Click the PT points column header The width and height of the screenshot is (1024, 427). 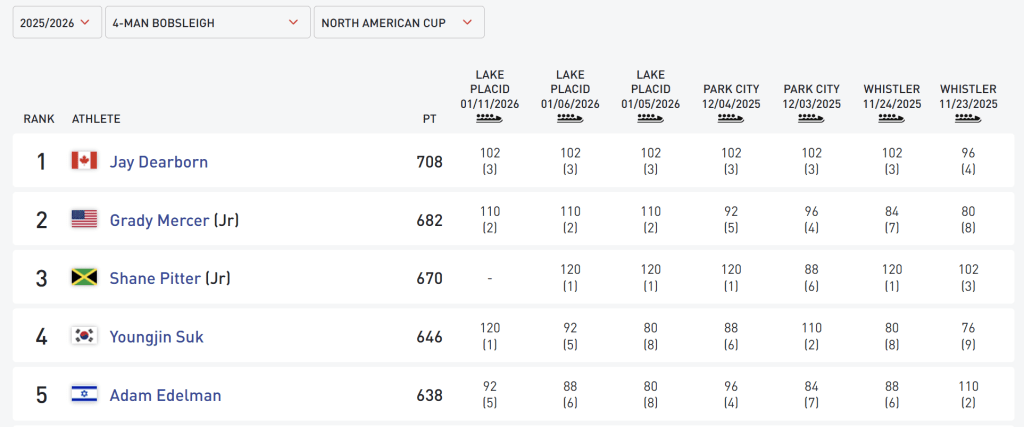pos(429,119)
